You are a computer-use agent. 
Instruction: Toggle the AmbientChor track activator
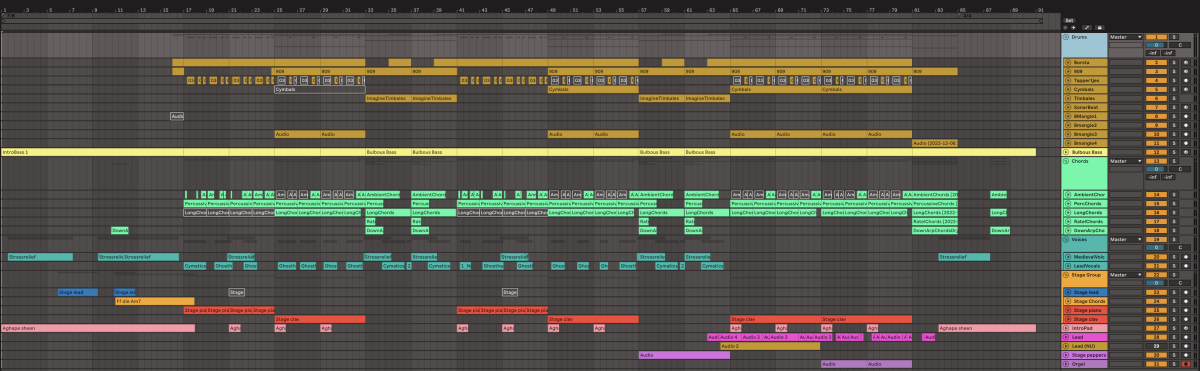[1156, 195]
